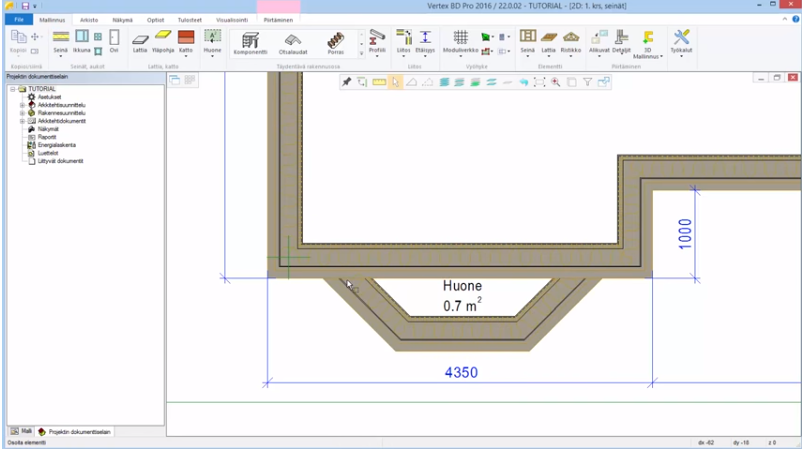Toggle the filter funnel in floating toolbar
The height and width of the screenshot is (451, 804).
point(588,82)
